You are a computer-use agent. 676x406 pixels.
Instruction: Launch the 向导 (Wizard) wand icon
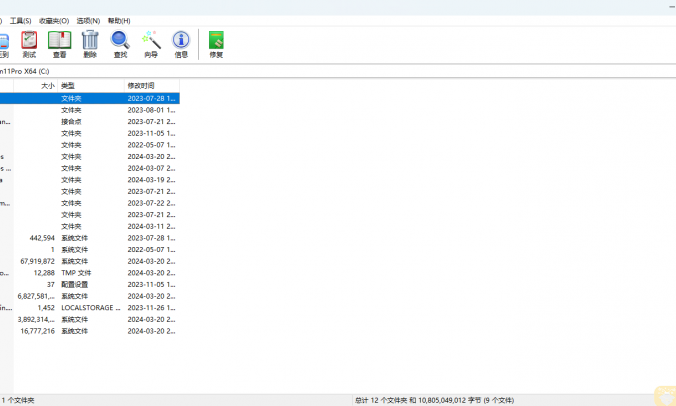[151, 44]
